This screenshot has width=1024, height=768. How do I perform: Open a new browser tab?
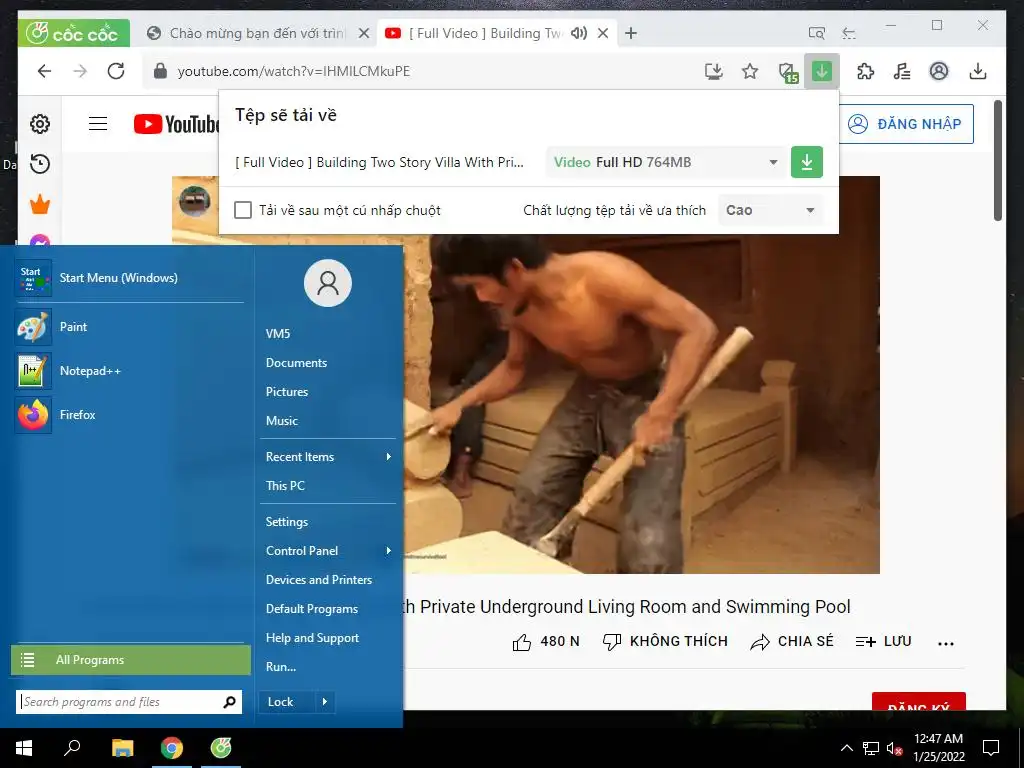(x=630, y=33)
